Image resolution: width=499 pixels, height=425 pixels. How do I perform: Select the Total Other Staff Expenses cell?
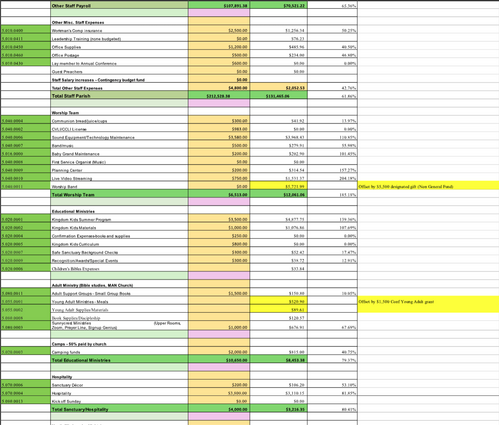[119, 88]
